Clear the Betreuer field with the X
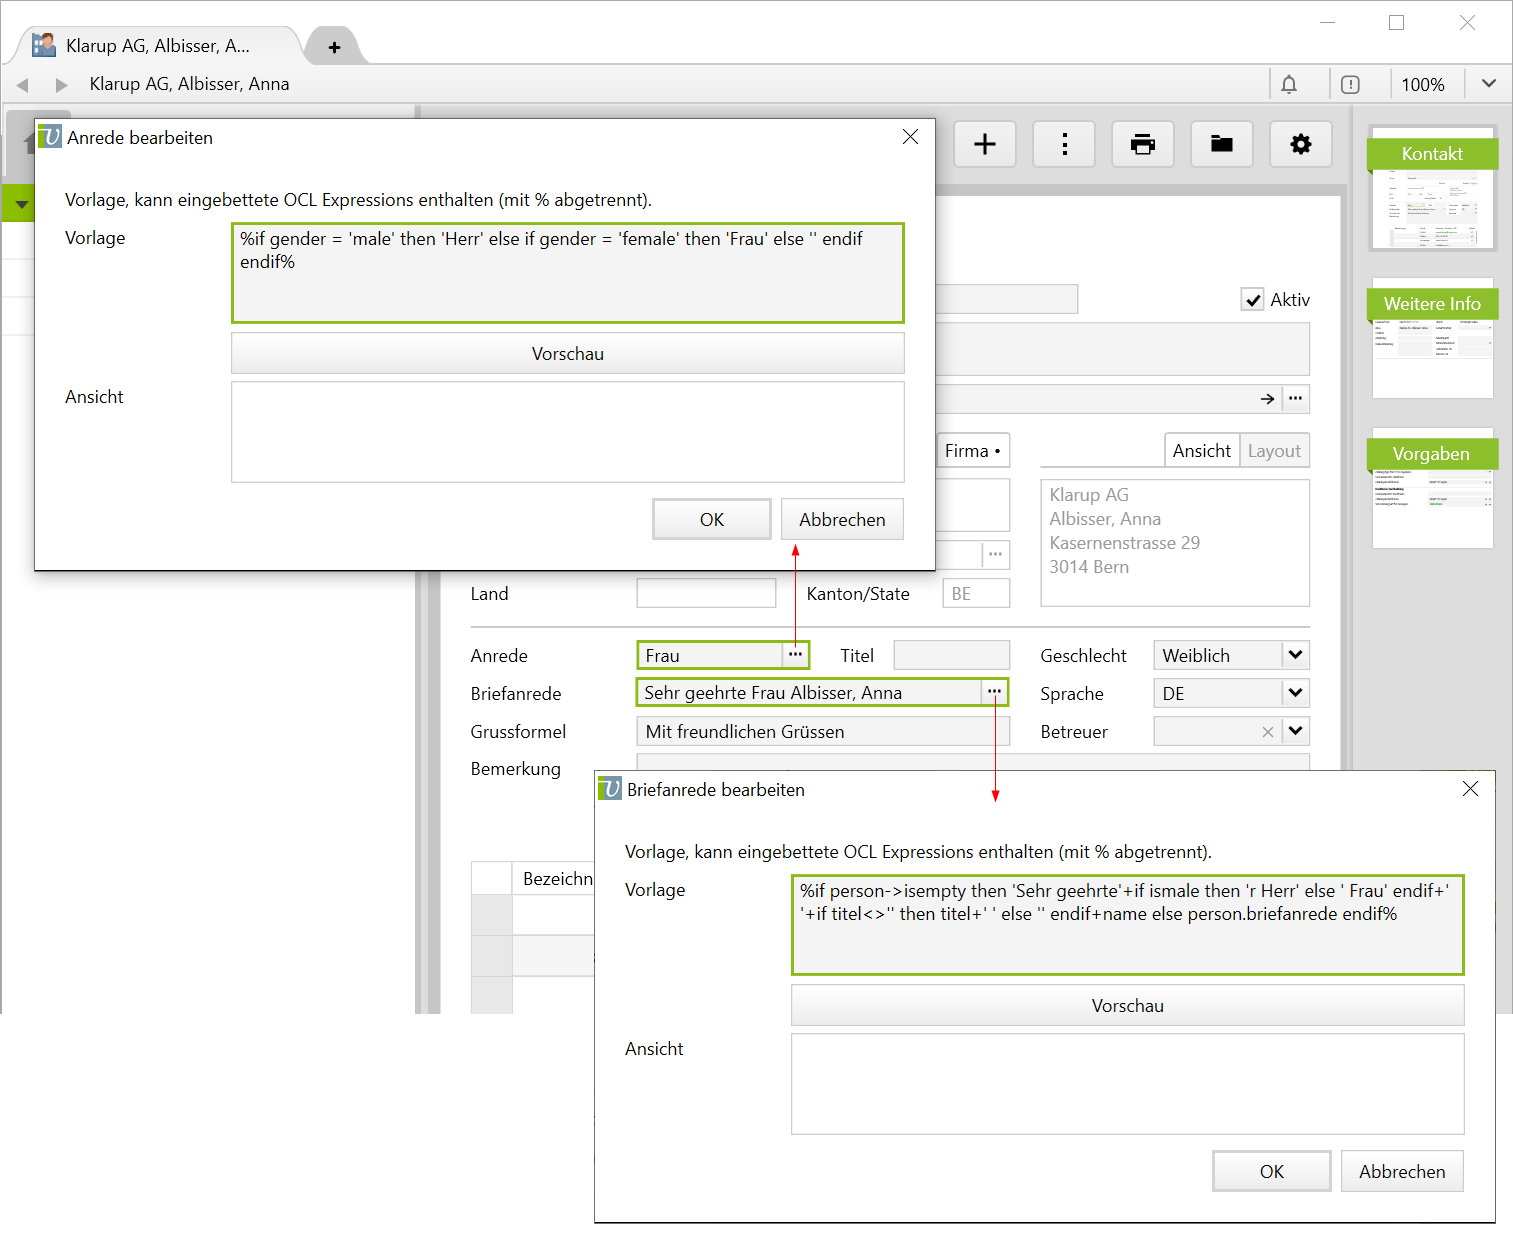Viewport: 1513px width, 1239px height. (x=1267, y=732)
